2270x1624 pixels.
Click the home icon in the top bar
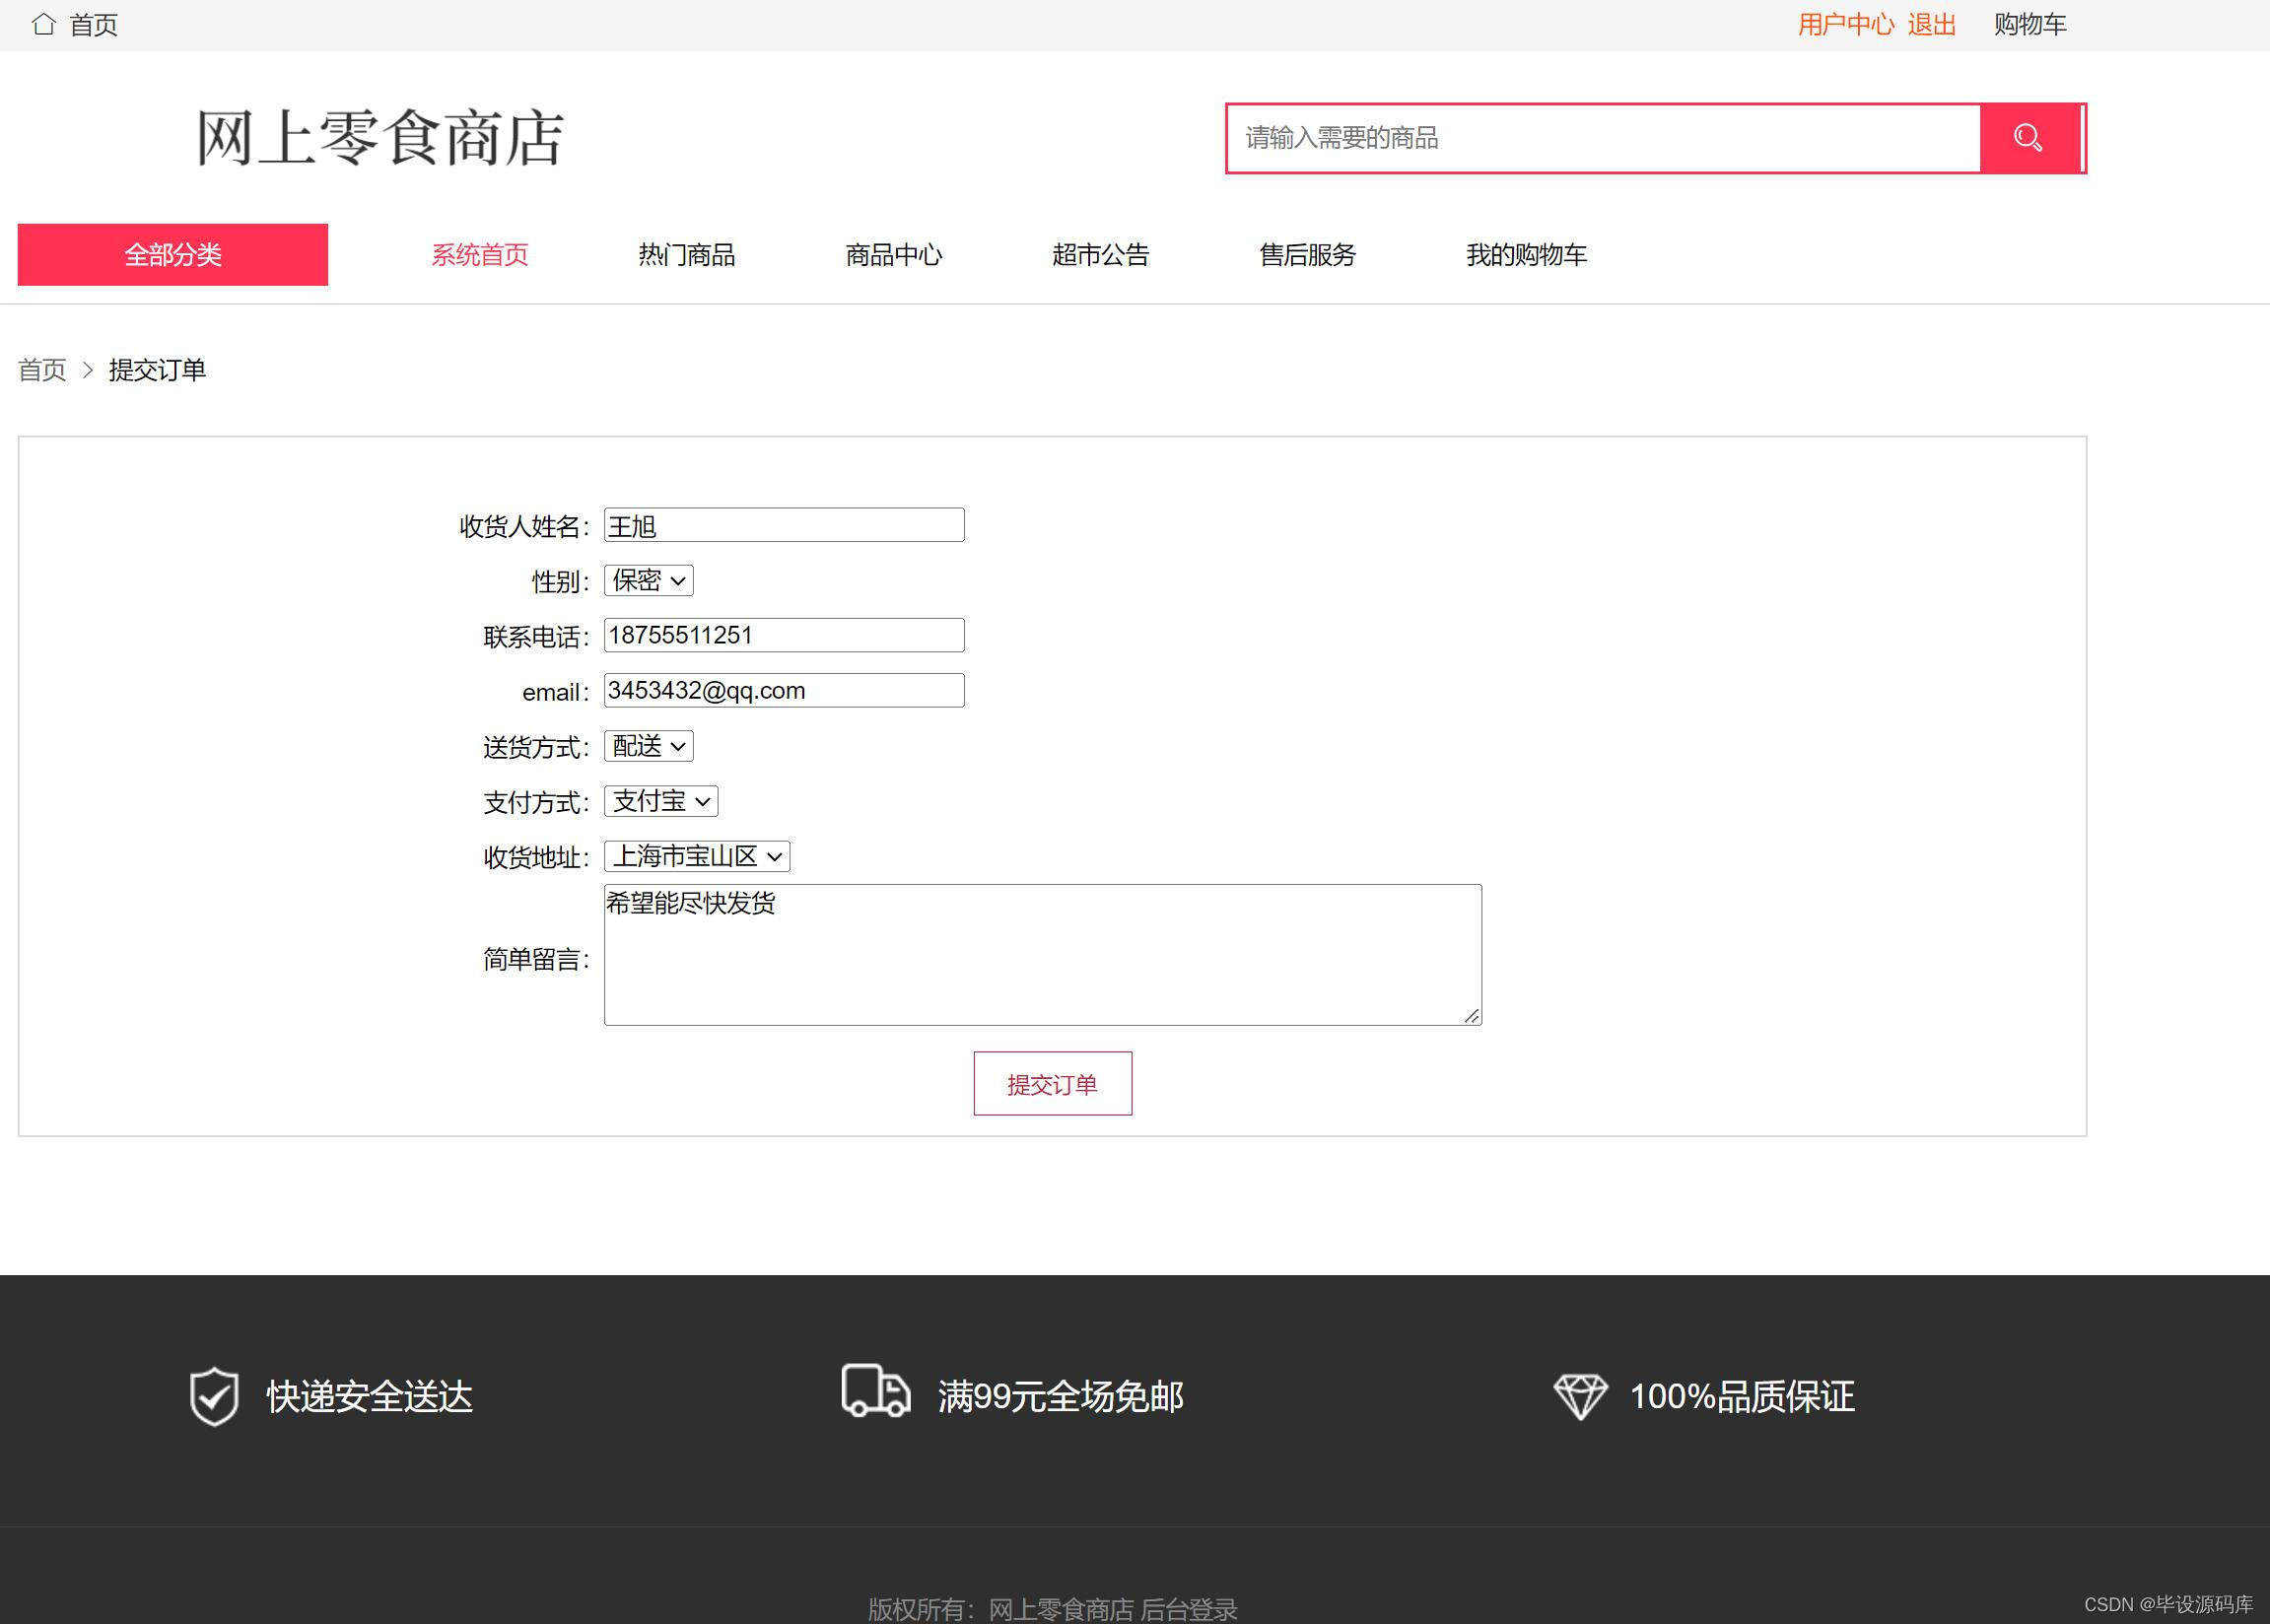pyautogui.click(x=41, y=24)
